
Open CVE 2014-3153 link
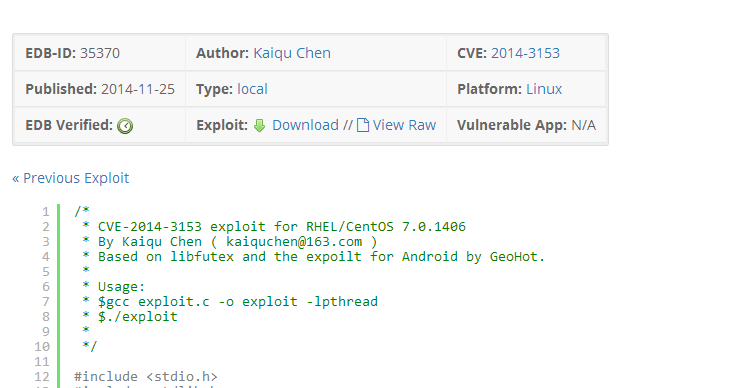(x=525, y=53)
